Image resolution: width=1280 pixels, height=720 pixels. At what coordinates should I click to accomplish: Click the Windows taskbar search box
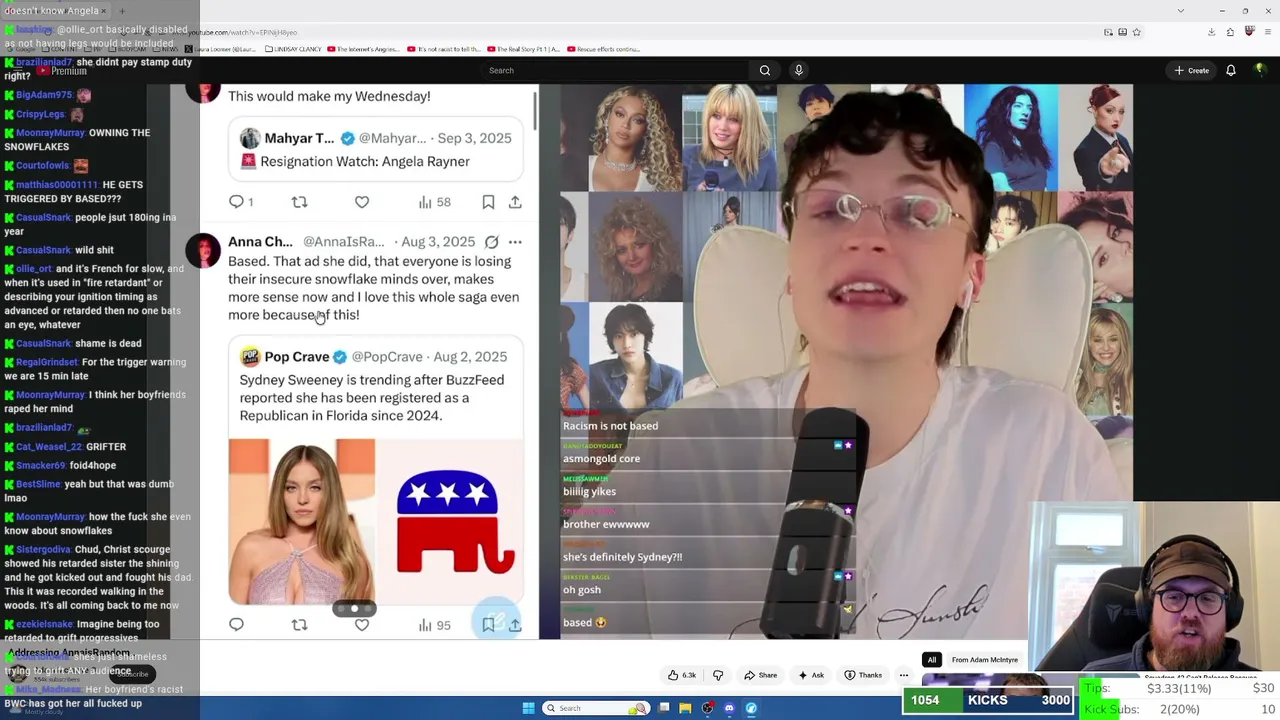[x=595, y=708]
